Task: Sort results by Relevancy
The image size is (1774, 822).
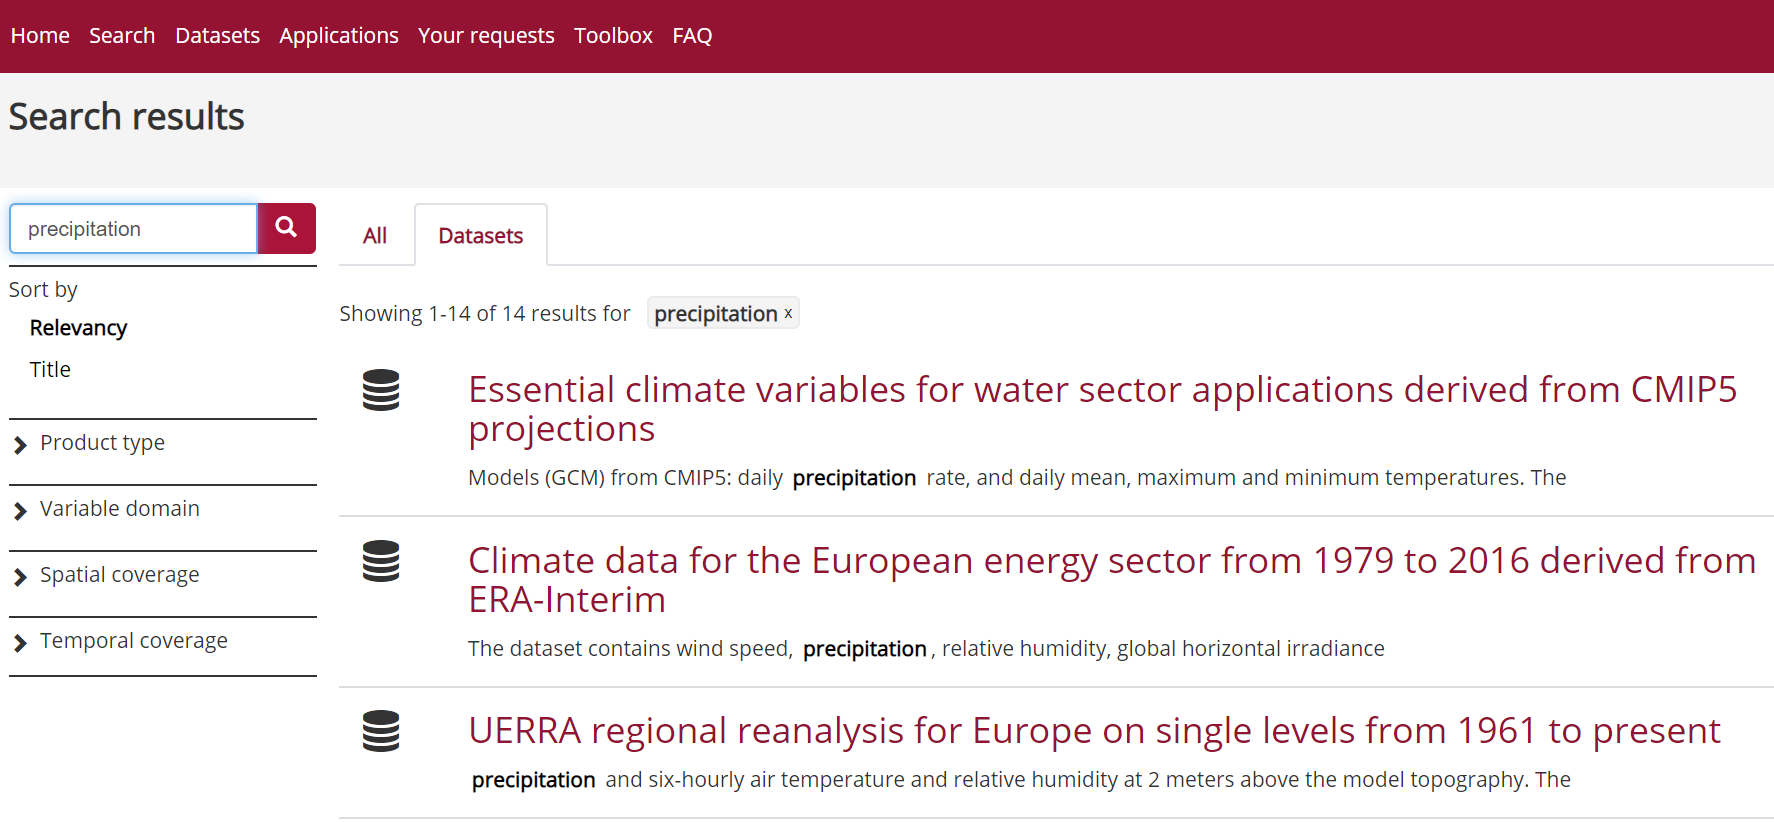Action: coord(78,328)
